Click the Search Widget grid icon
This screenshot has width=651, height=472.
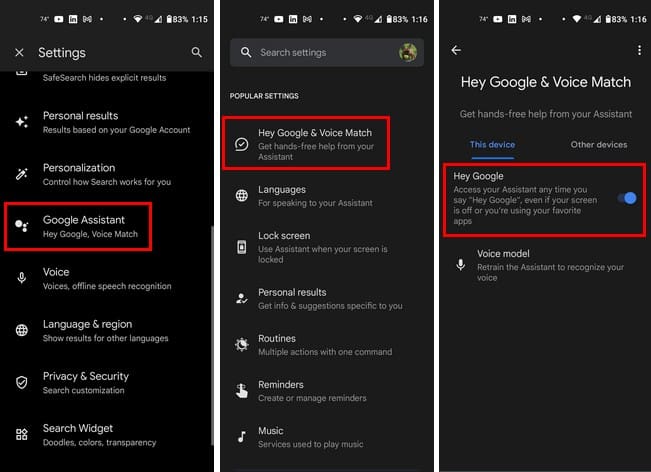pos(22,434)
